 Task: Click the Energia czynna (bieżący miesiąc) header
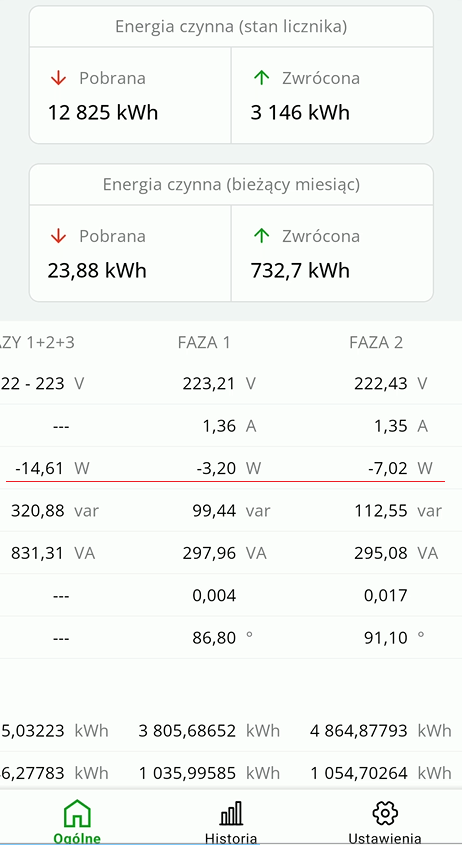coord(231,184)
